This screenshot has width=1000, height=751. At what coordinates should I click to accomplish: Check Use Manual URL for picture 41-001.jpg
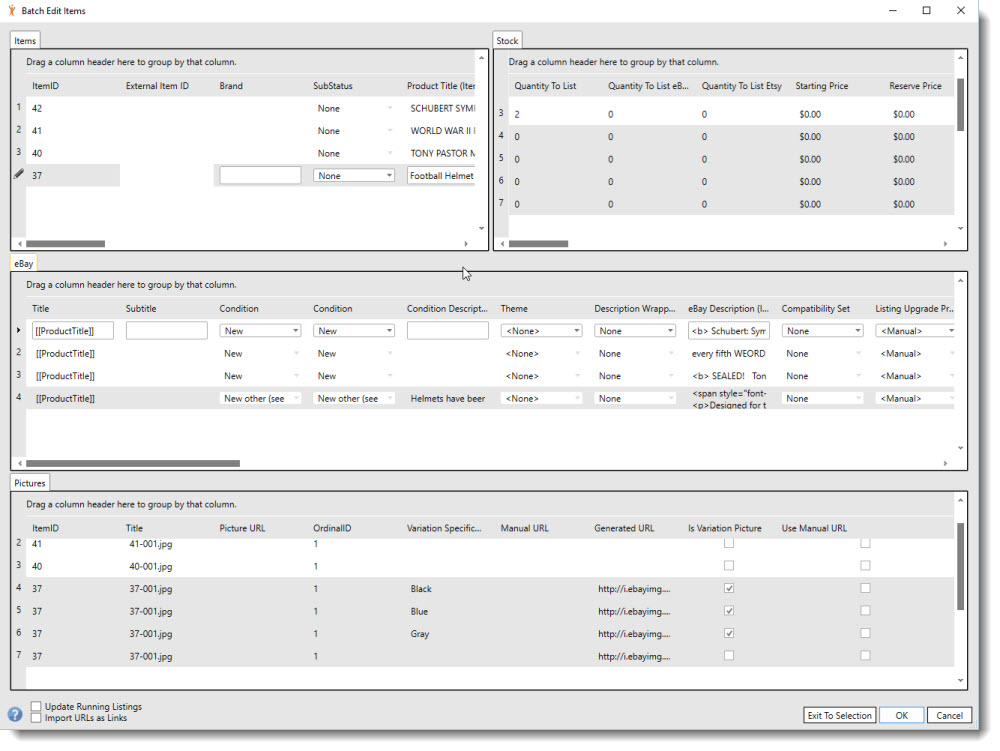865,543
